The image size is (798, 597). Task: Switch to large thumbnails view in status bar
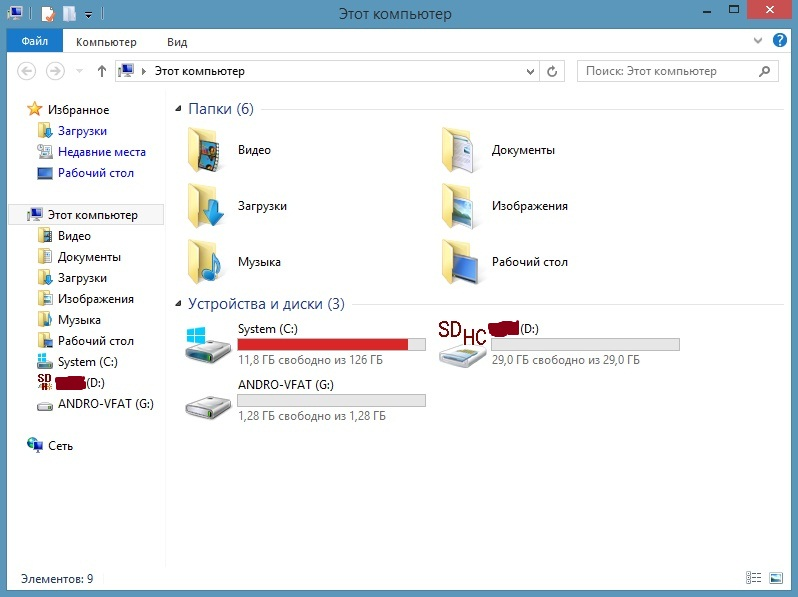775,578
